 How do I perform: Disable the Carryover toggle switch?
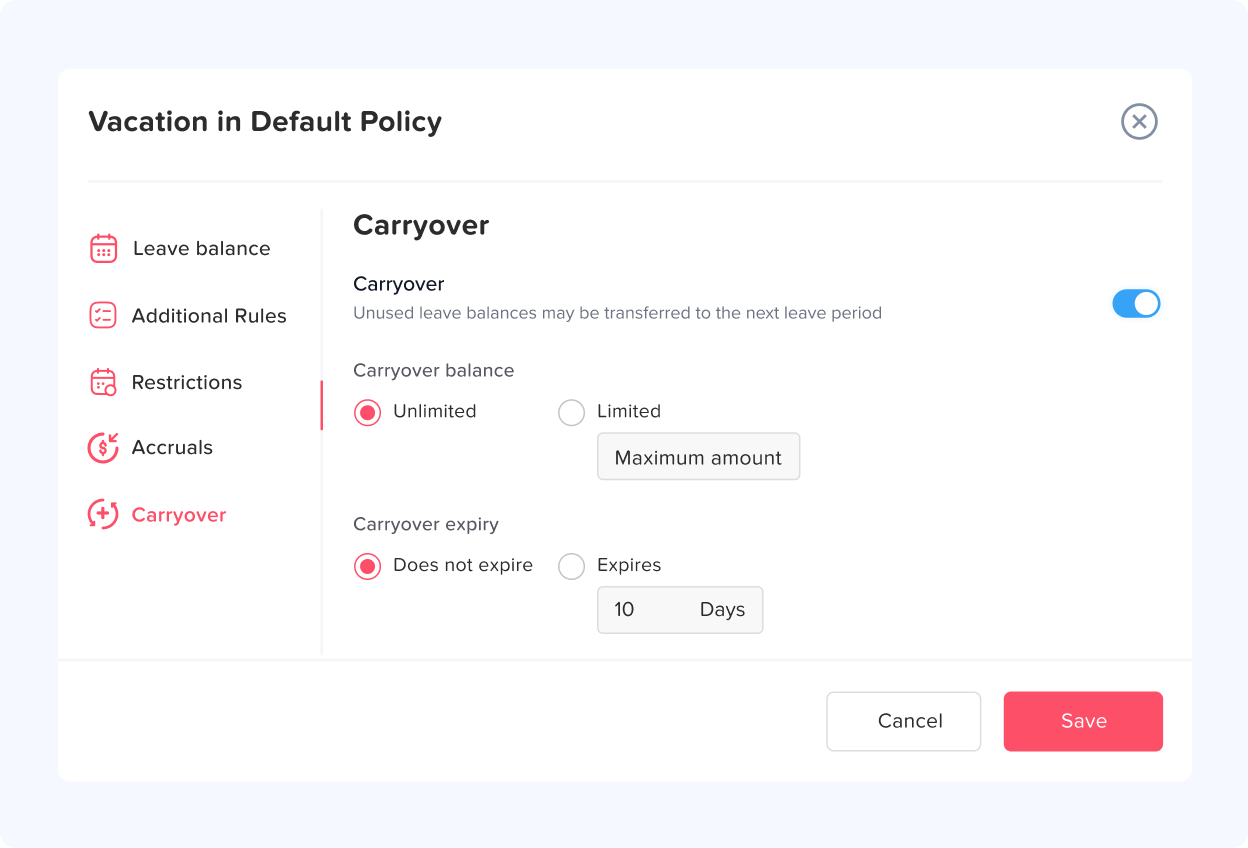click(x=1136, y=304)
